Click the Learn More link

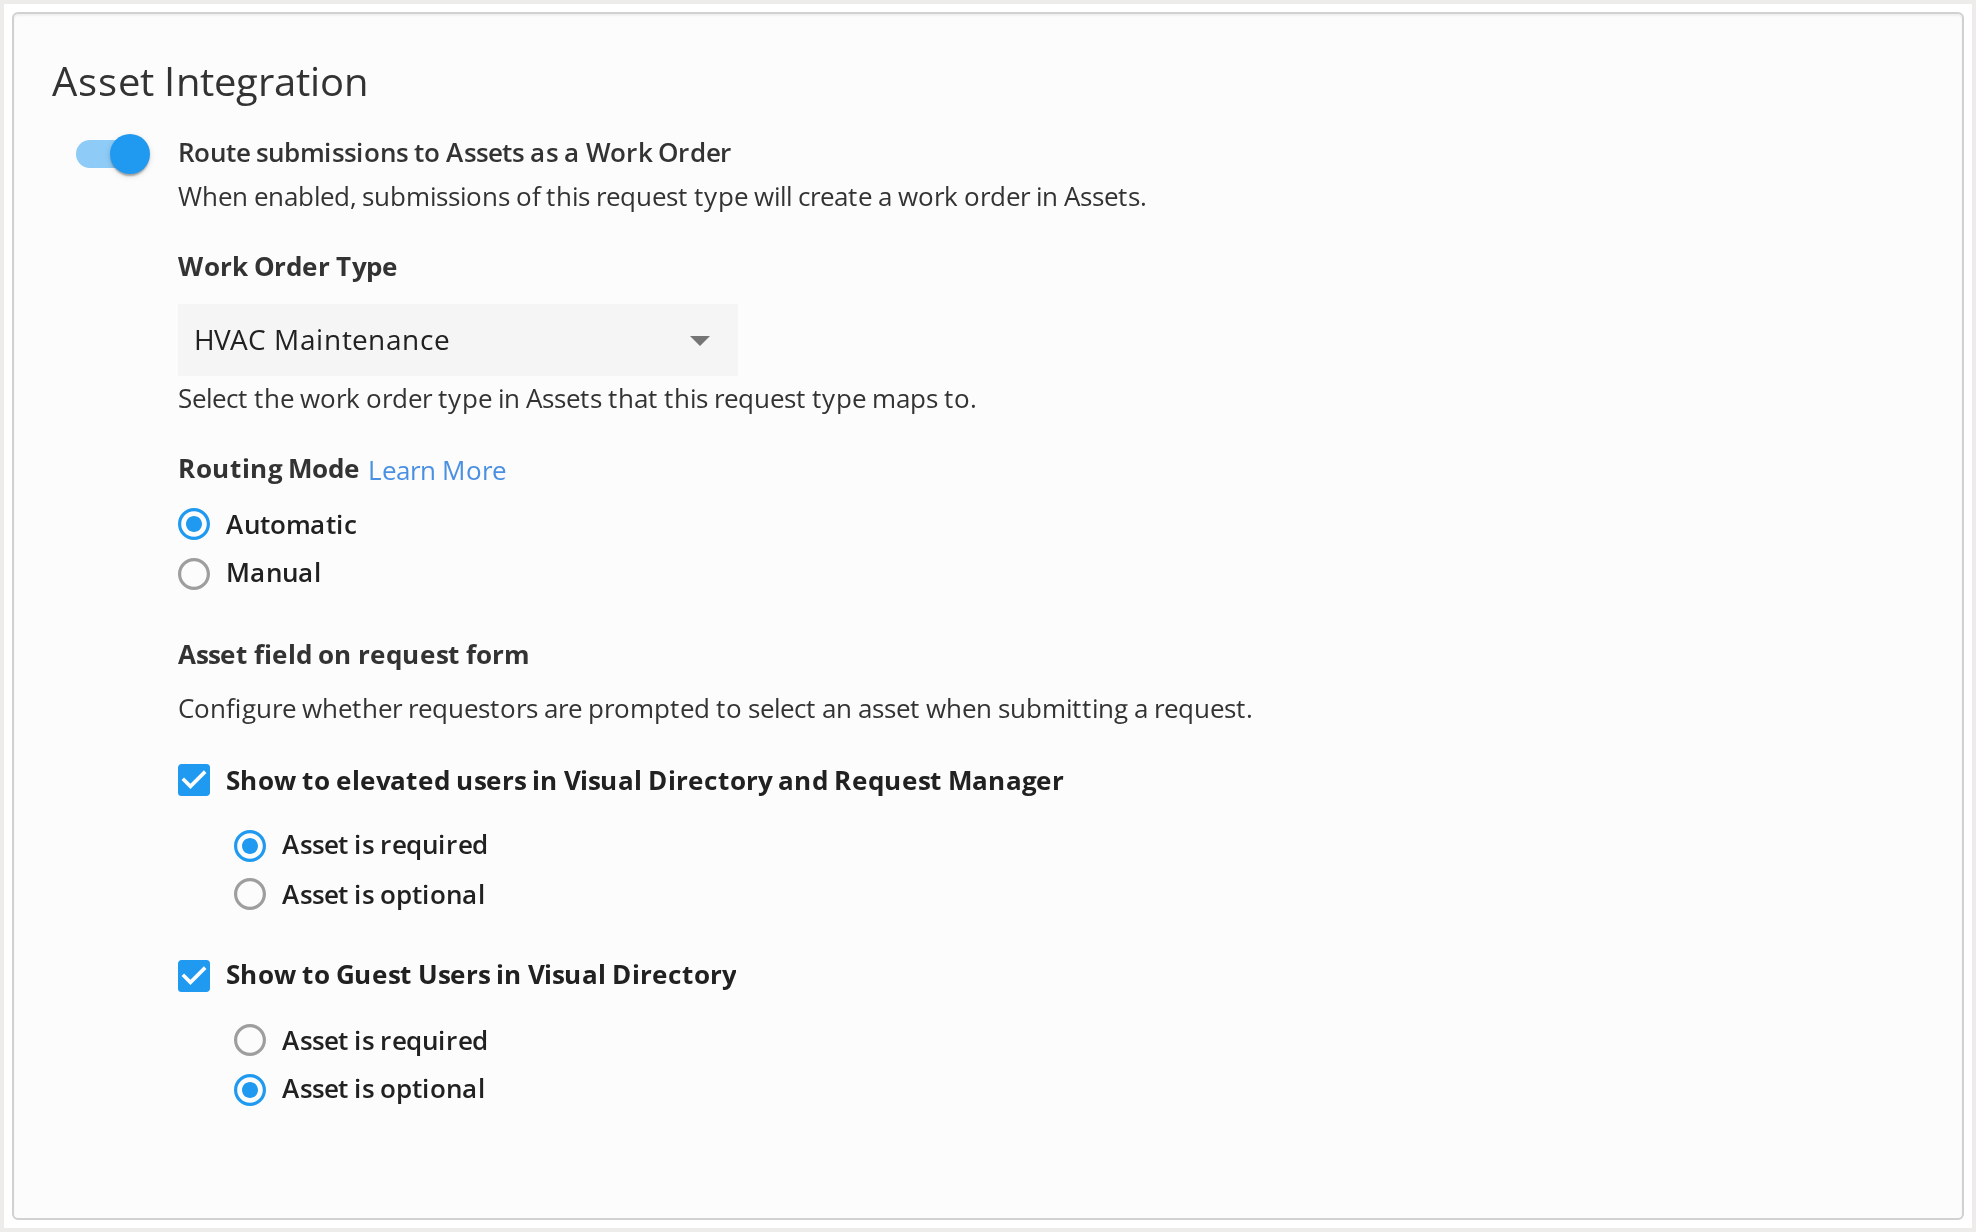tap(437, 471)
